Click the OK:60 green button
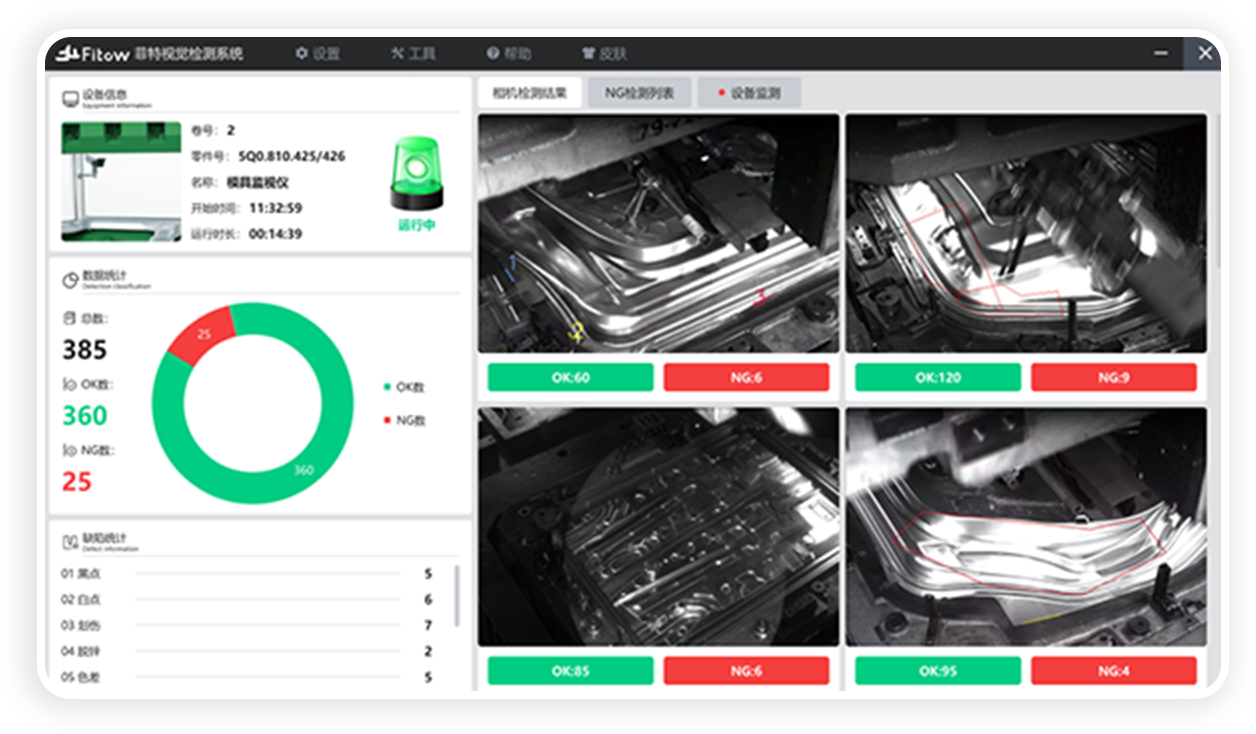This screenshot has width=1256, height=734. 570,377
